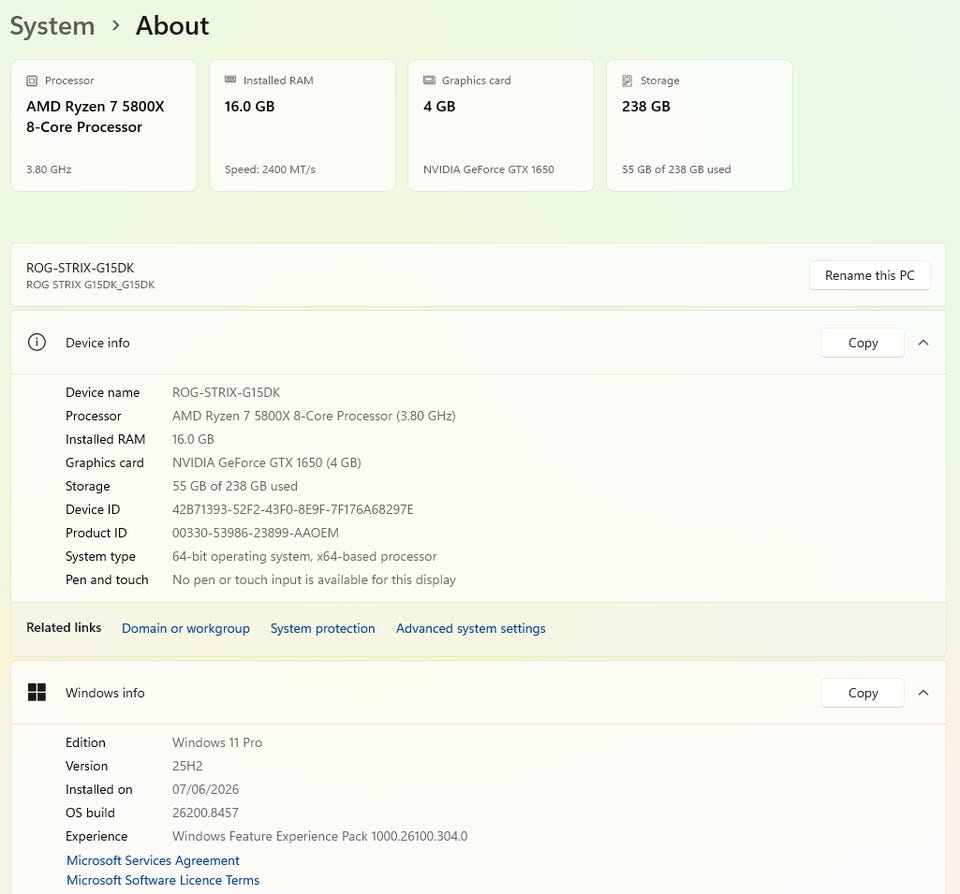
Task: Click Graphics card value NVIDIA GeForce GTX 1650 (4 GB)
Action: point(266,462)
